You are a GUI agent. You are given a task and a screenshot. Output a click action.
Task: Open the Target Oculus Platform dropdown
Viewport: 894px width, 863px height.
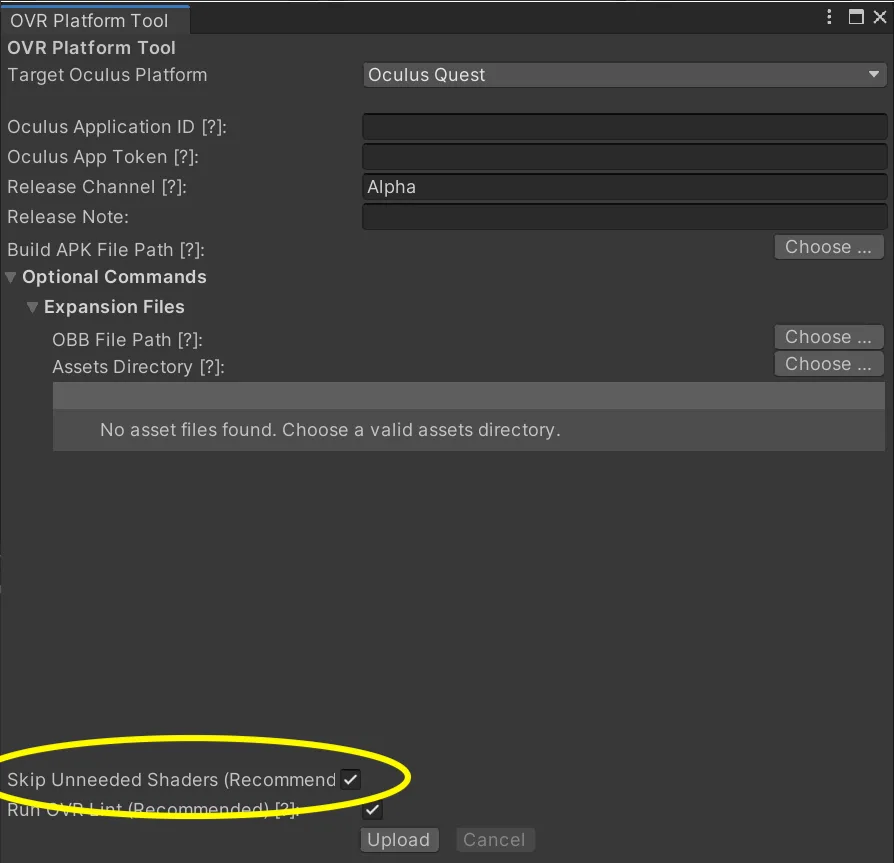coord(624,75)
